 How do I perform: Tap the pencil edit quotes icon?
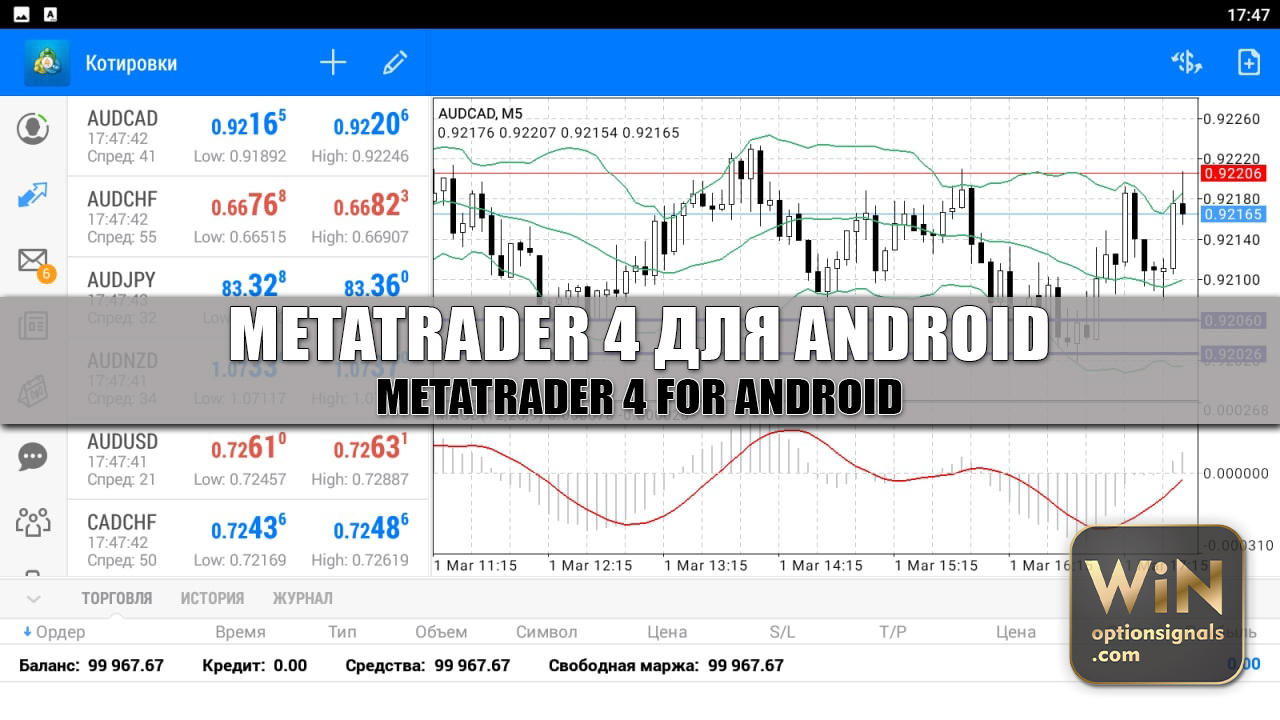click(x=395, y=63)
